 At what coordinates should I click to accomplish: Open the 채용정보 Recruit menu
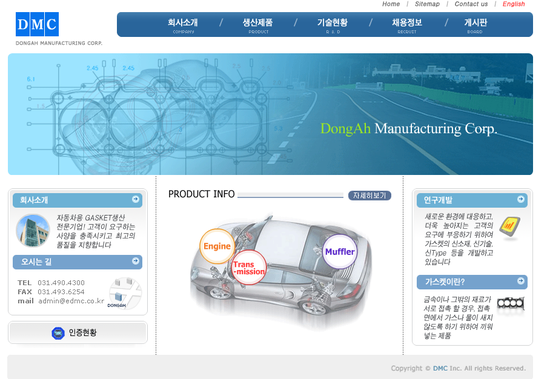click(x=407, y=25)
